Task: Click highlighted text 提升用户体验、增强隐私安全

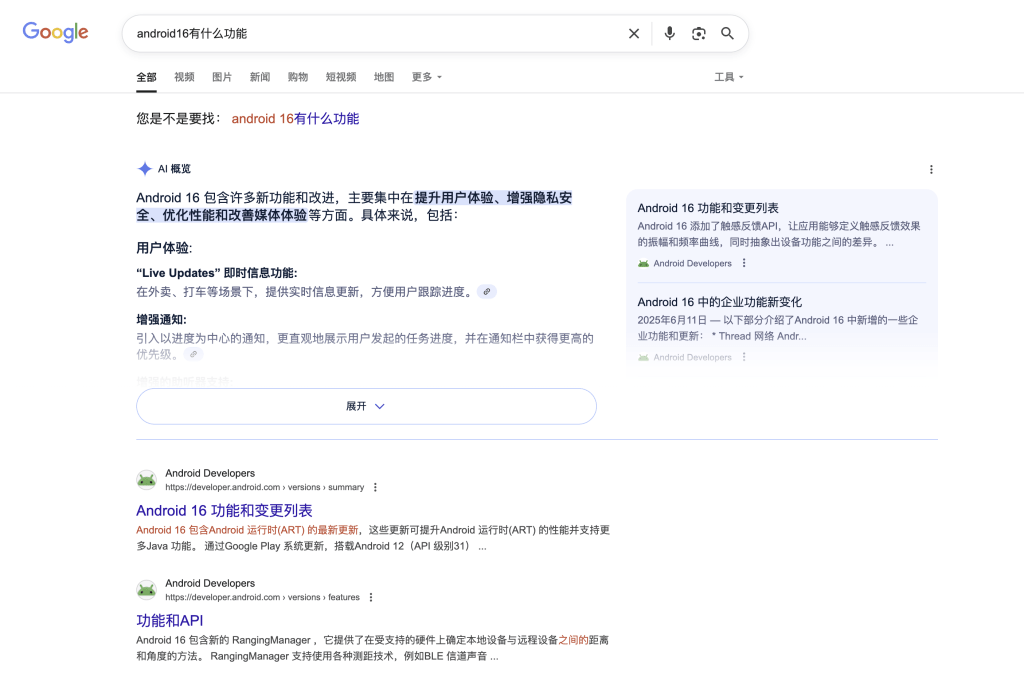Action: click(x=354, y=206)
